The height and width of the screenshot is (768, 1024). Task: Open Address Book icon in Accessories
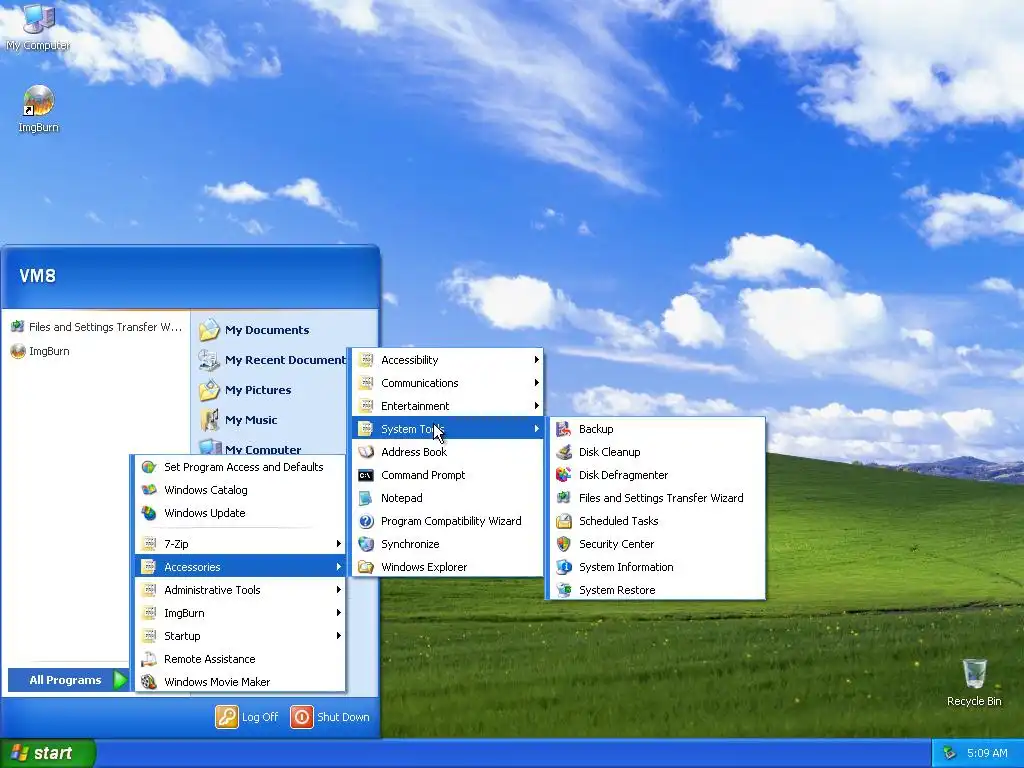point(366,452)
